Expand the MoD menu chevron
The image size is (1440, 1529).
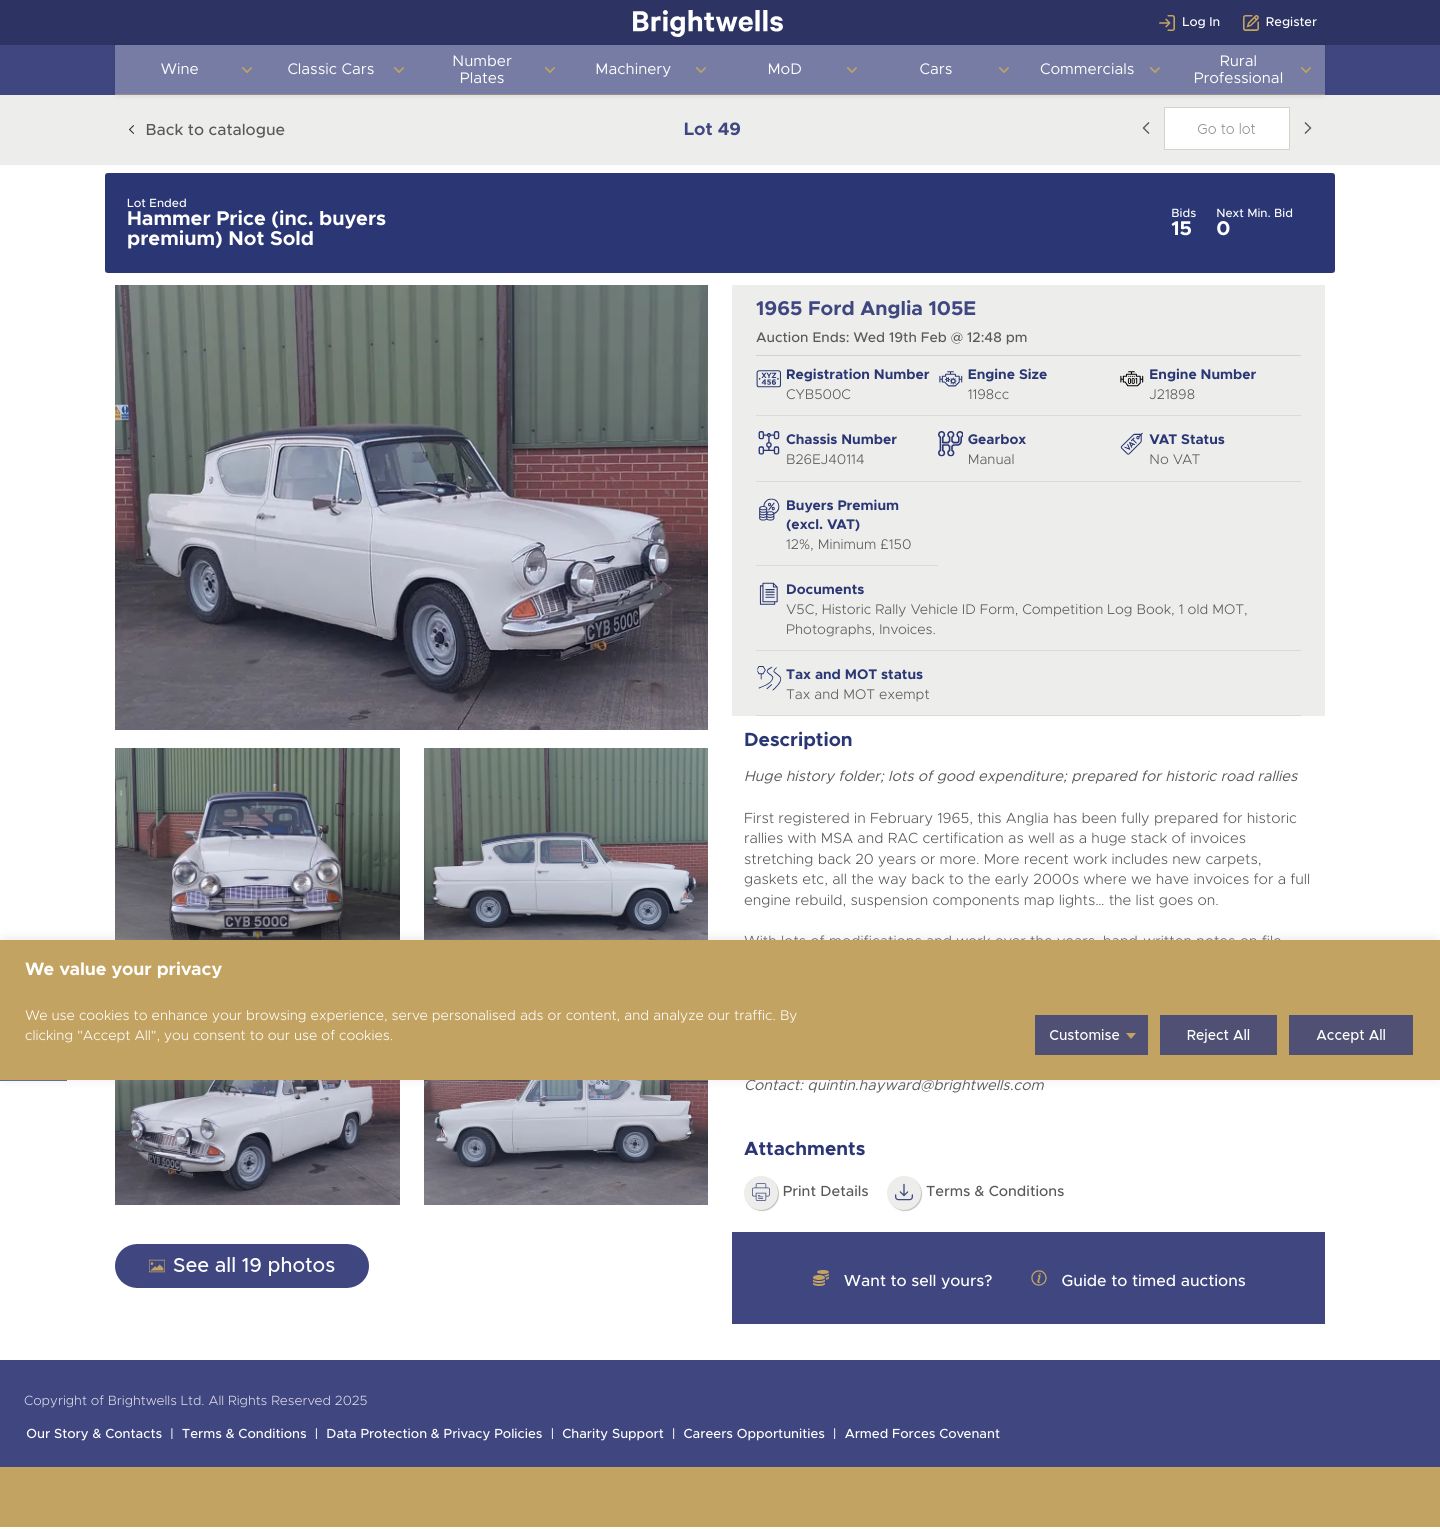pyautogui.click(x=852, y=70)
